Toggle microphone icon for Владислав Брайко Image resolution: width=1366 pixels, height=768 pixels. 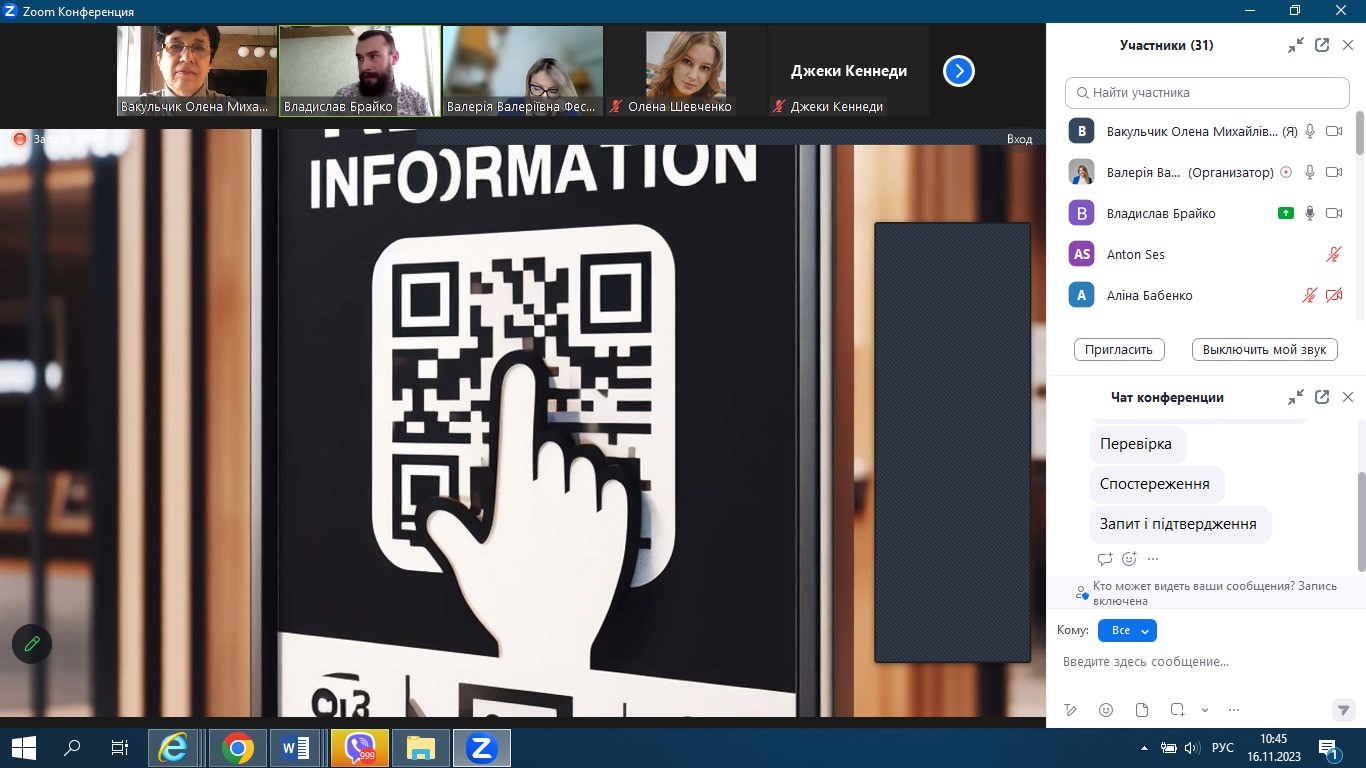1310,213
